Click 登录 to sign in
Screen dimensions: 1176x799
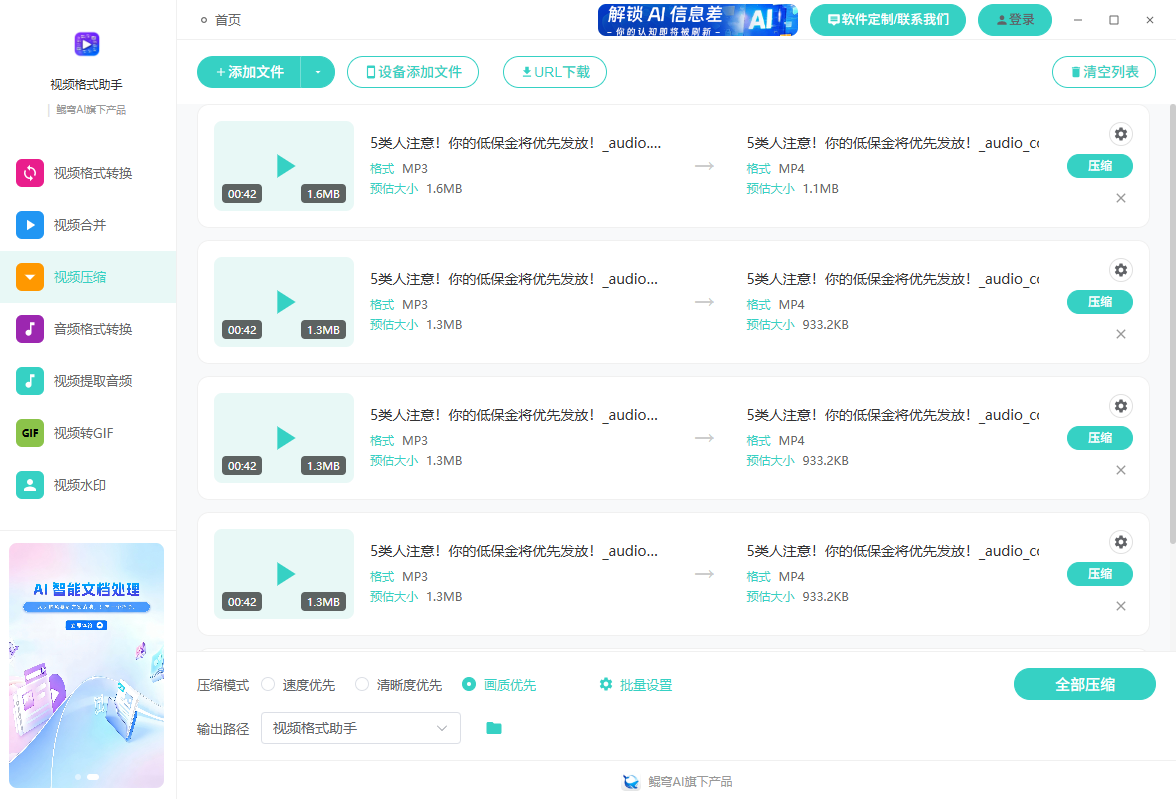1014,19
